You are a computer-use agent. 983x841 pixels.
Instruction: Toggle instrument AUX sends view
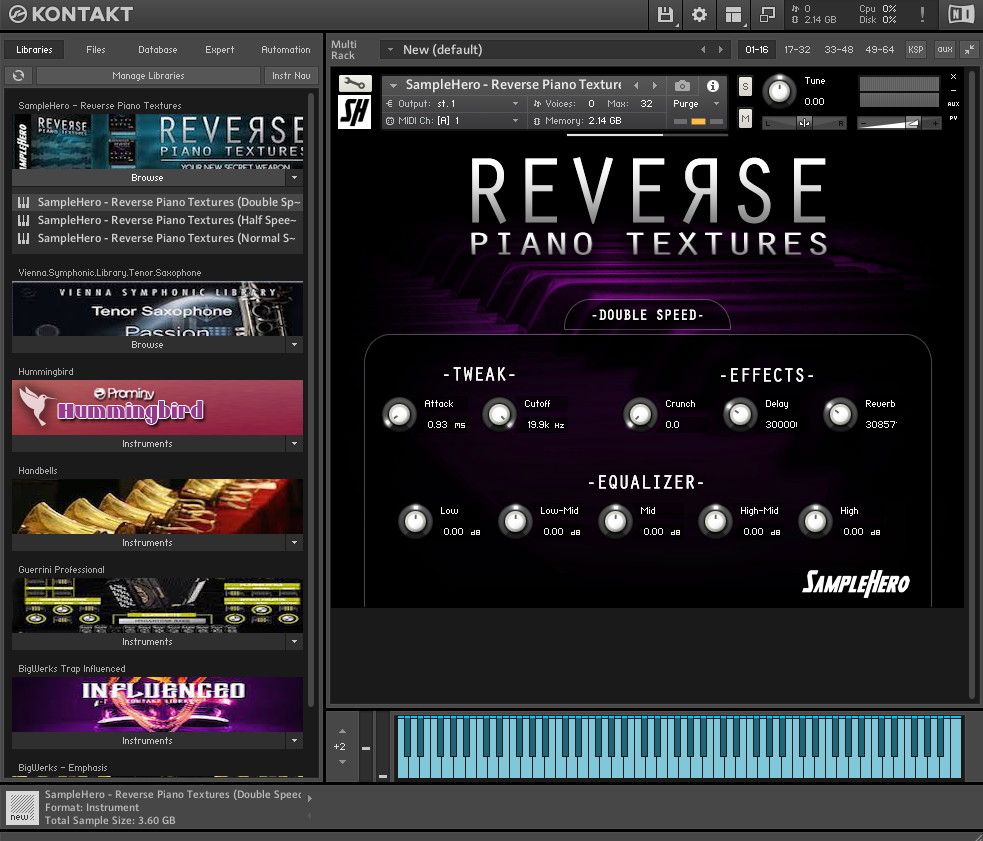point(954,104)
